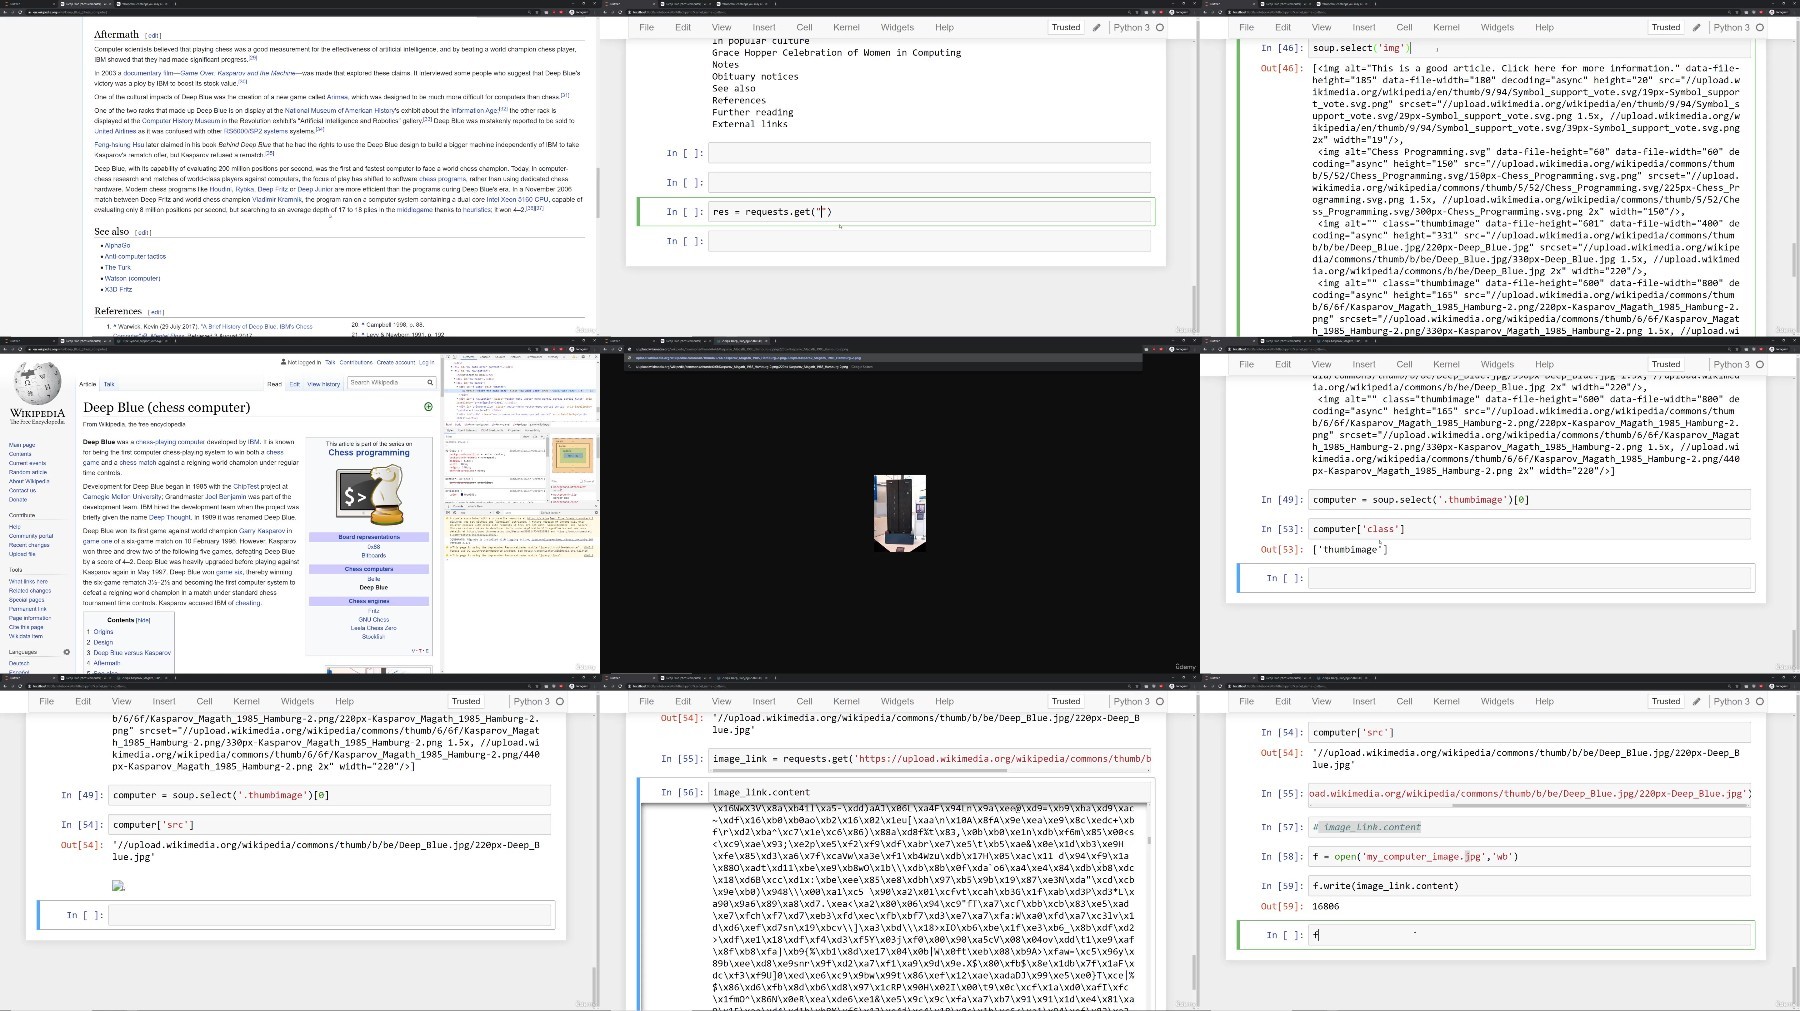Click Create account link at top
Image resolution: width=1800 pixels, height=1011 pixels.
coord(395,362)
